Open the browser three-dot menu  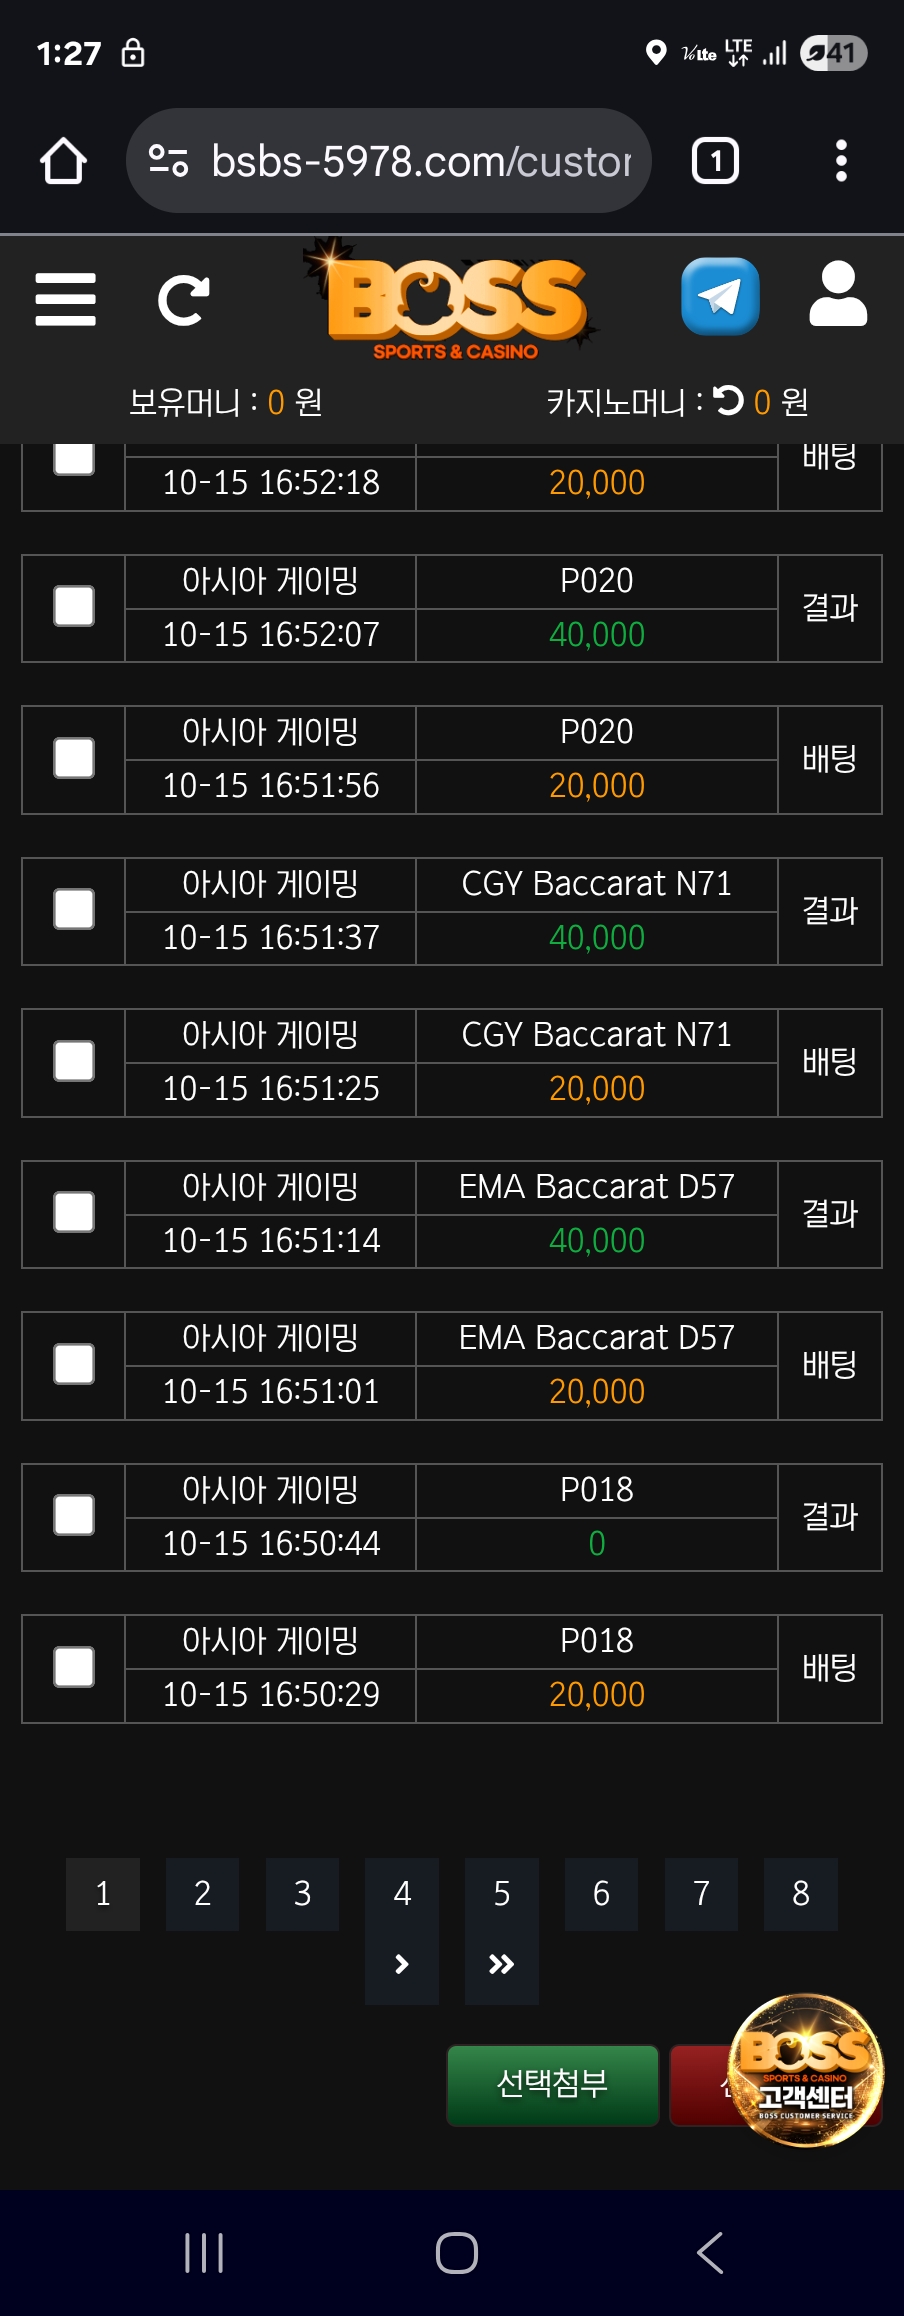(x=841, y=161)
